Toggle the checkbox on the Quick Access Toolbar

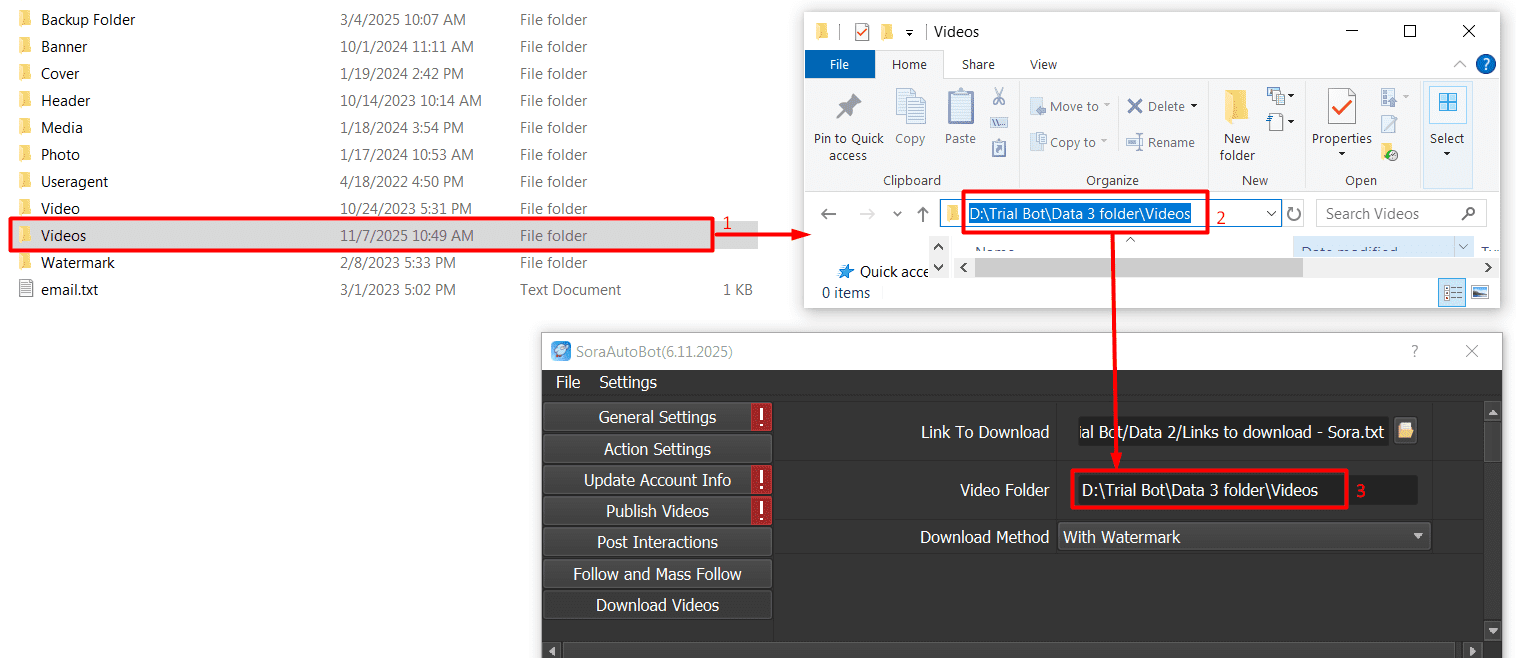point(861,31)
